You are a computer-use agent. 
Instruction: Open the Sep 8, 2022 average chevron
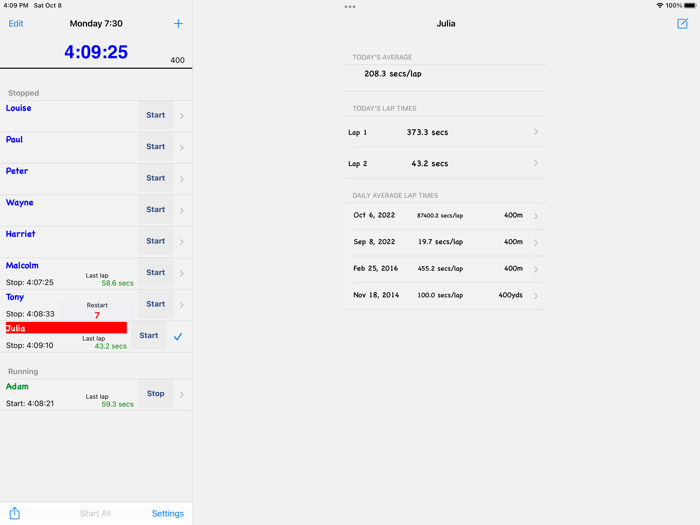[x=536, y=243]
